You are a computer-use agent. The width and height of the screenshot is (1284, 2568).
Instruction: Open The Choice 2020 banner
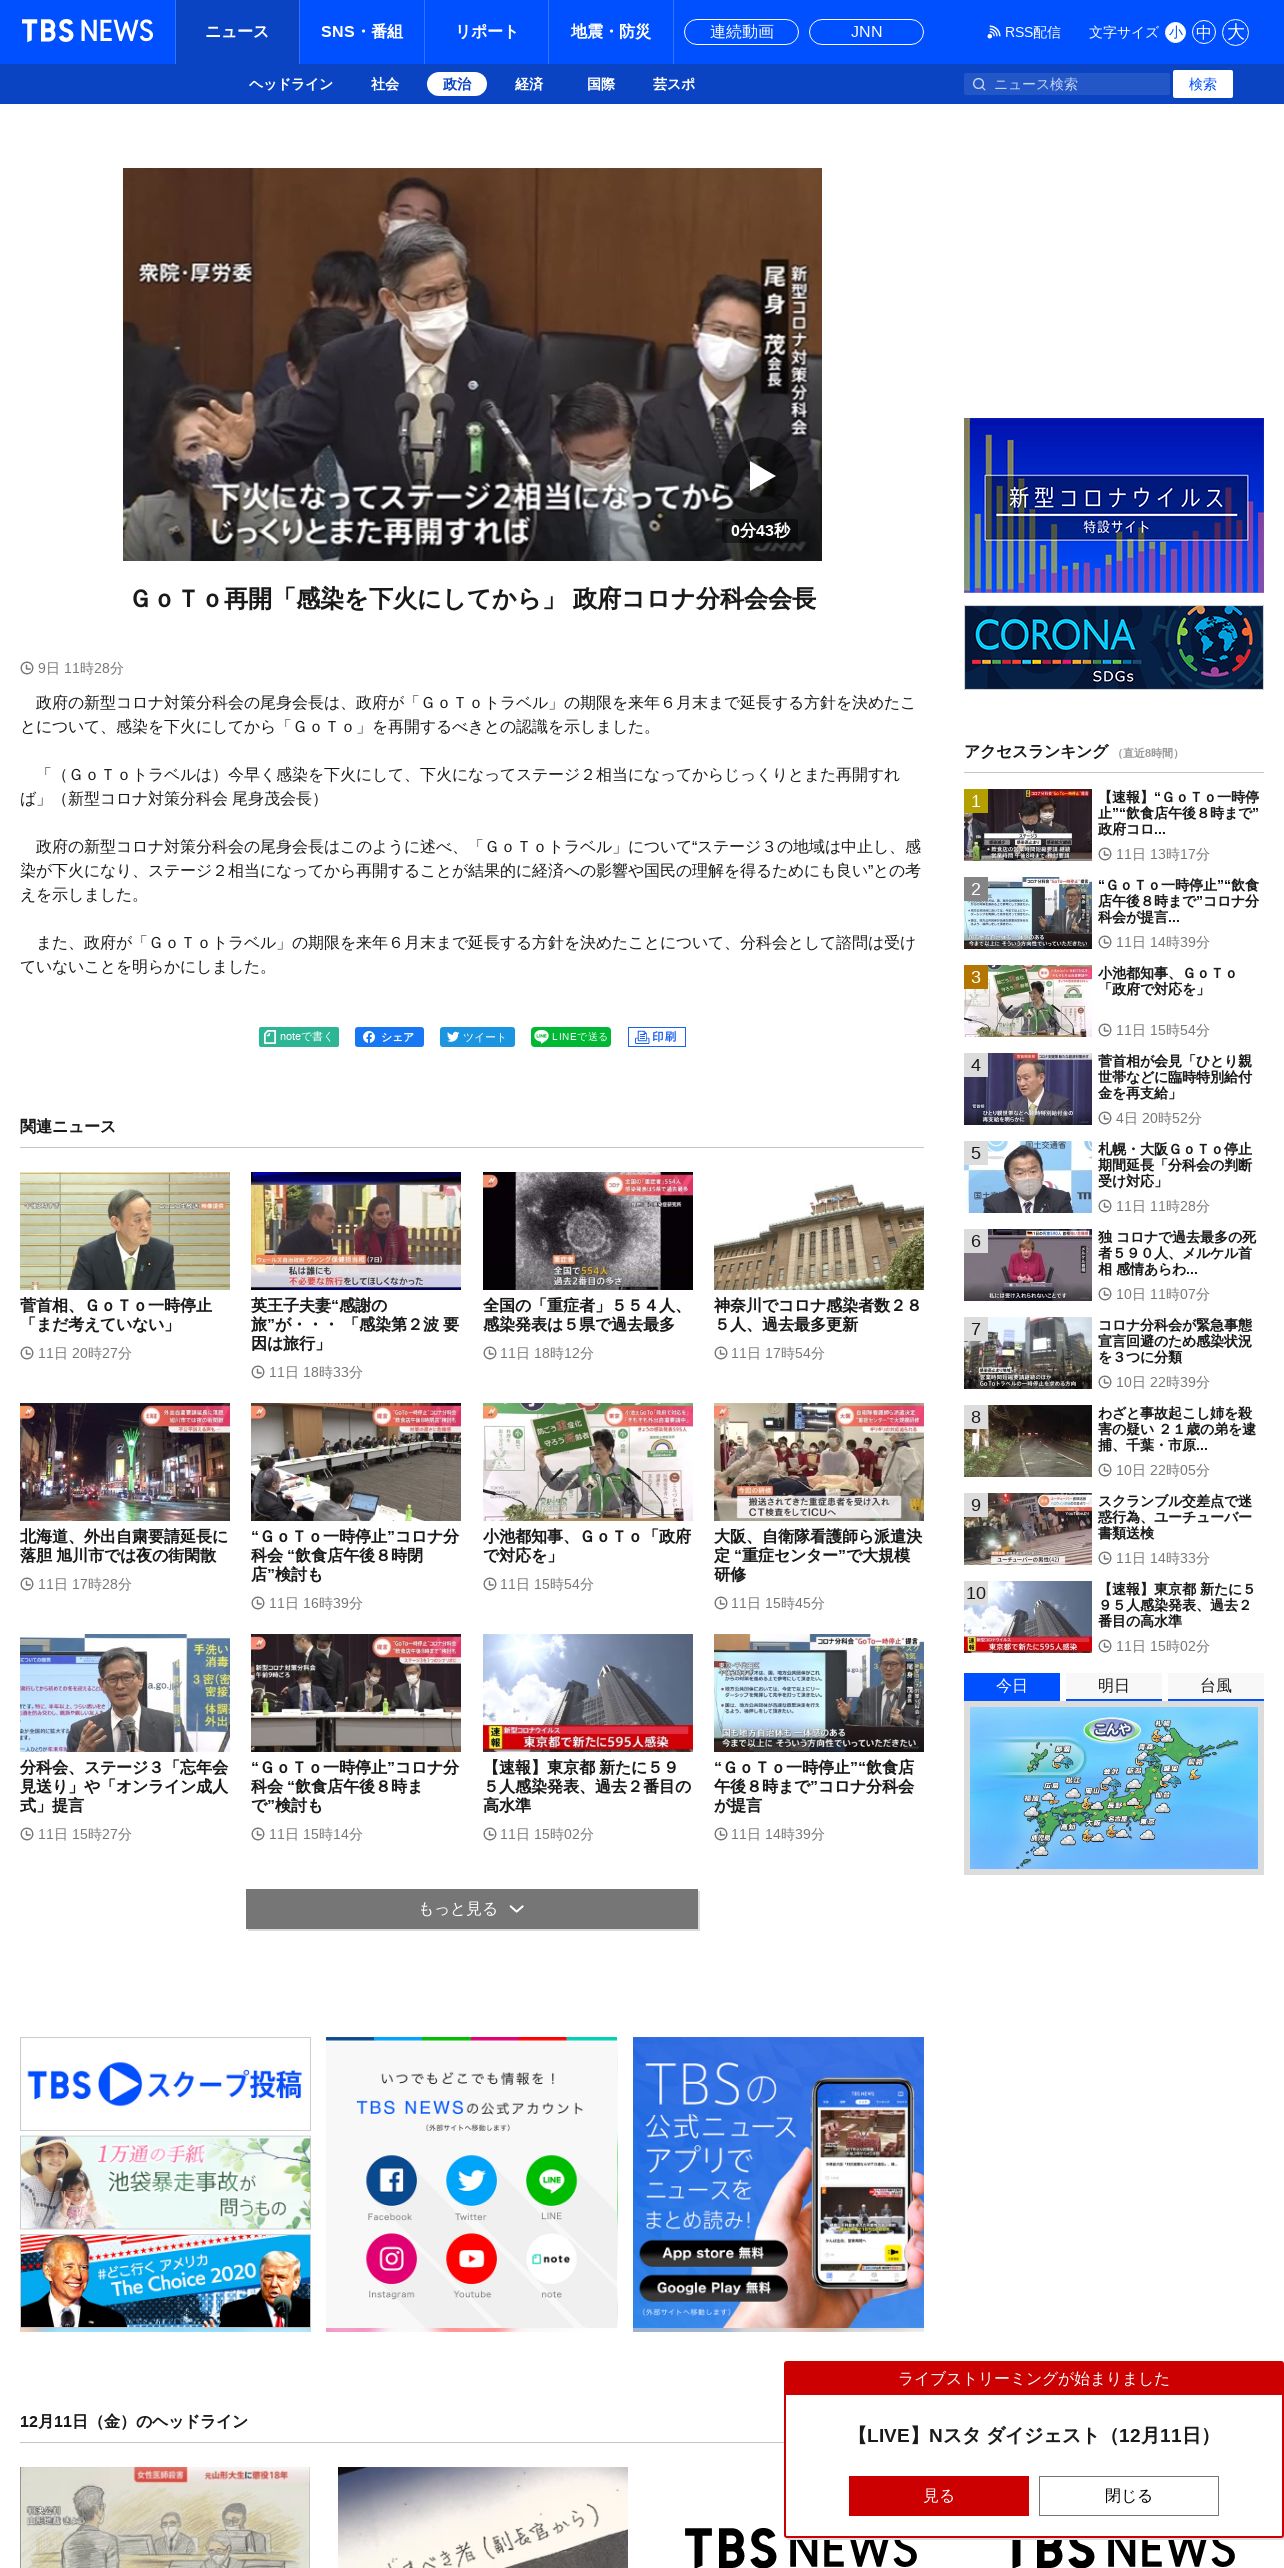click(165, 2281)
